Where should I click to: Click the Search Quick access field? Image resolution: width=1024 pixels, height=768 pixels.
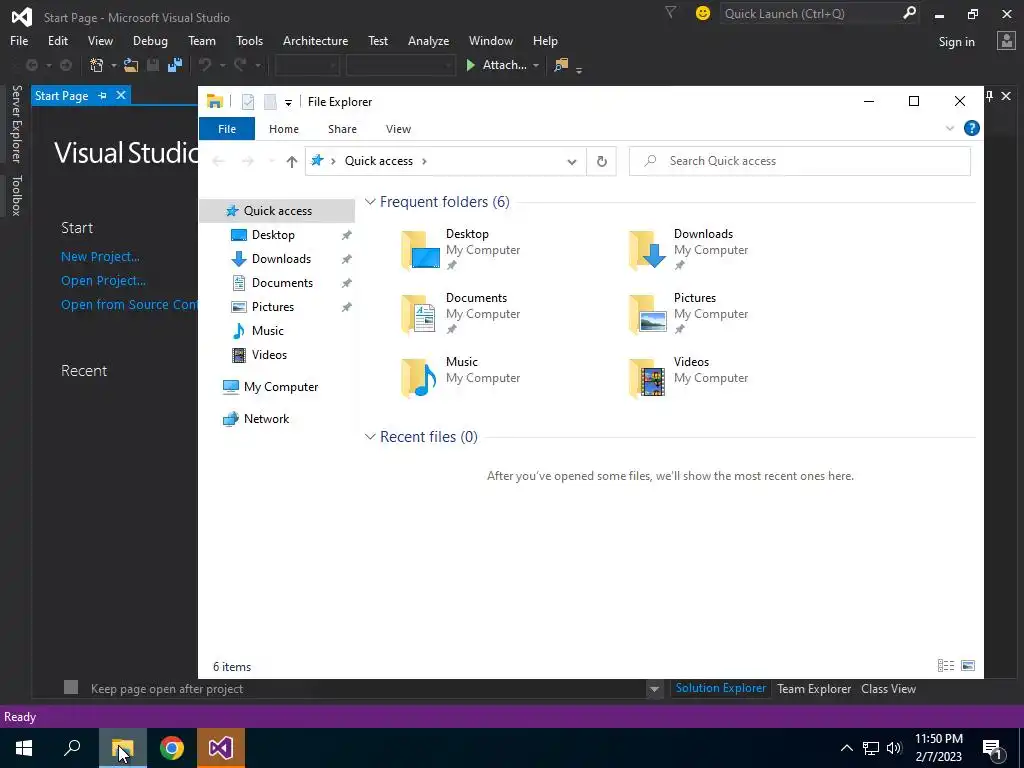pyautogui.click(x=799, y=161)
